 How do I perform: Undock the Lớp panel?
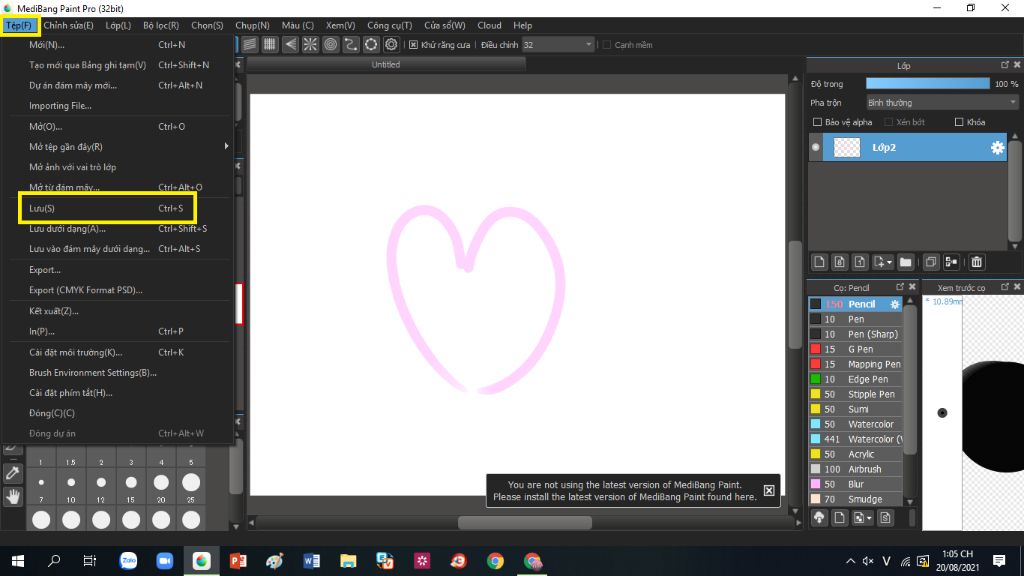1004,65
